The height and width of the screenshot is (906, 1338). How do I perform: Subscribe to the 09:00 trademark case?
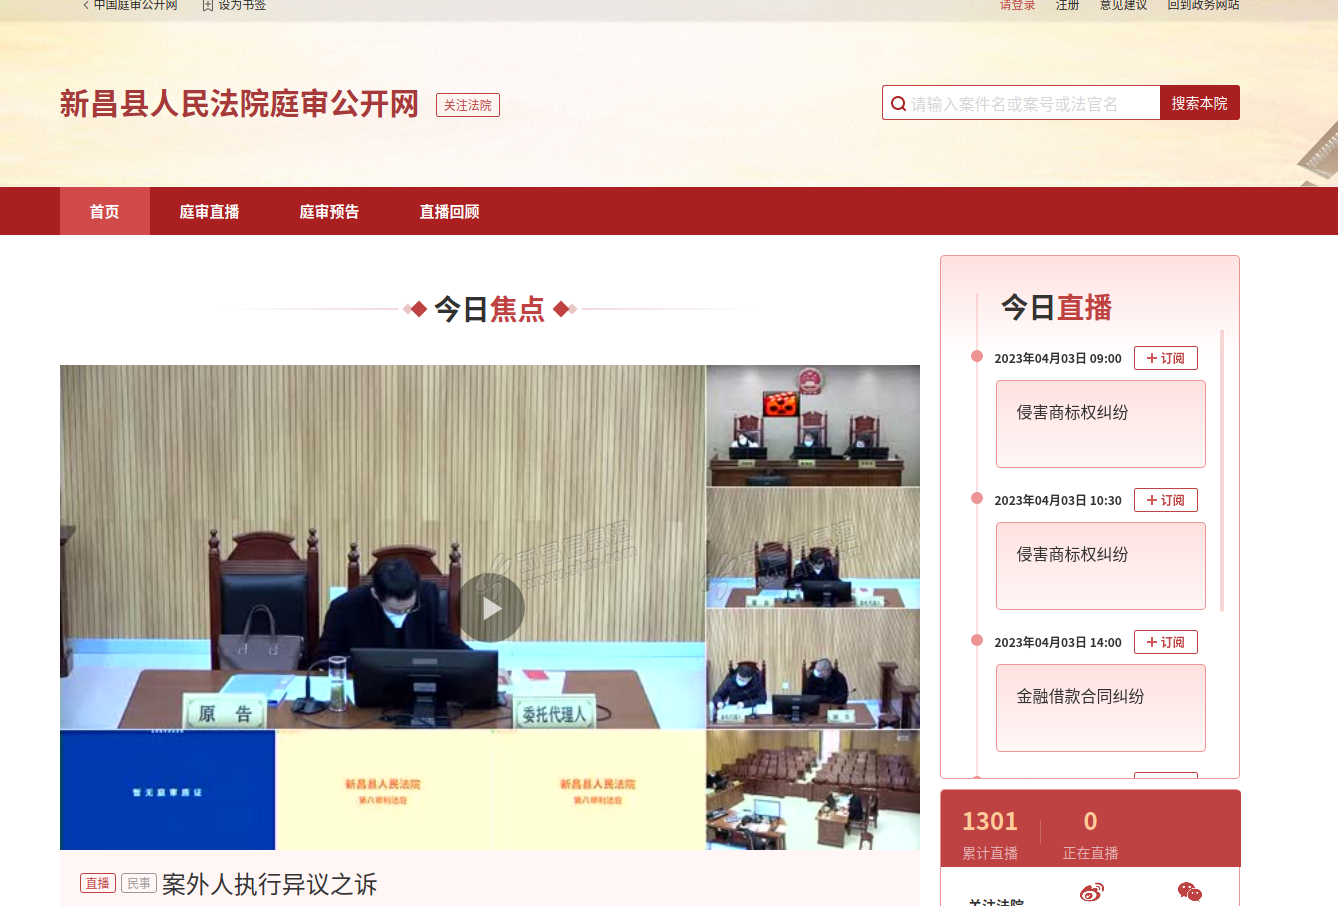click(x=1165, y=358)
